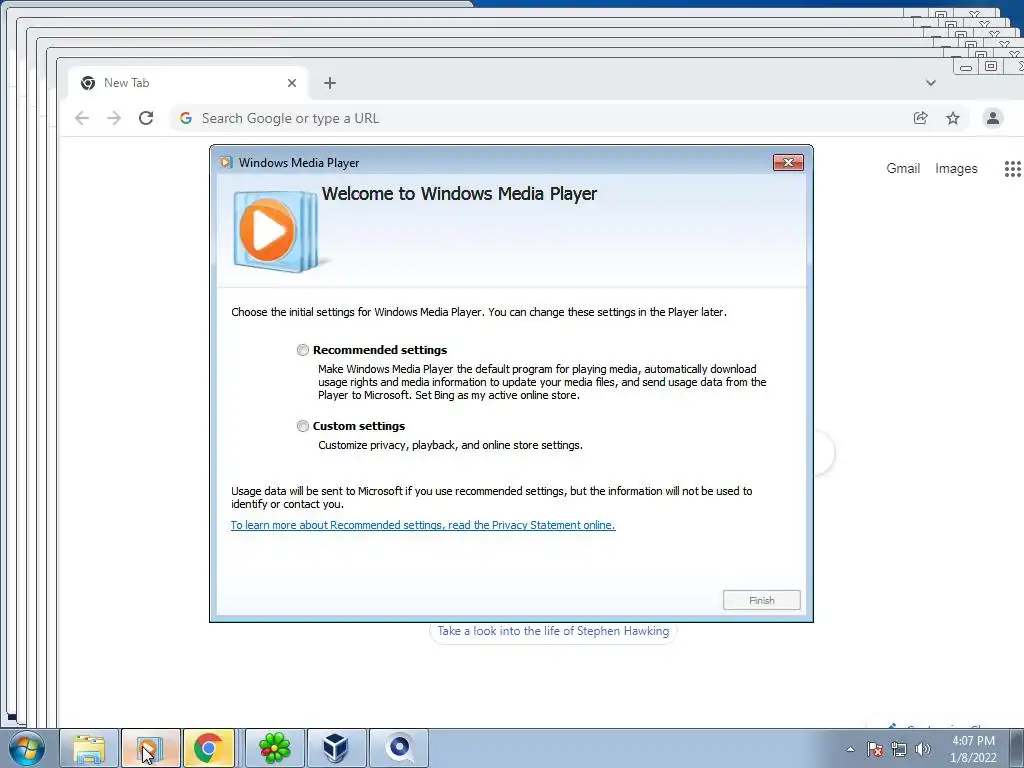Choose the Custom settings radio option
The width and height of the screenshot is (1024, 768).
coord(302,426)
